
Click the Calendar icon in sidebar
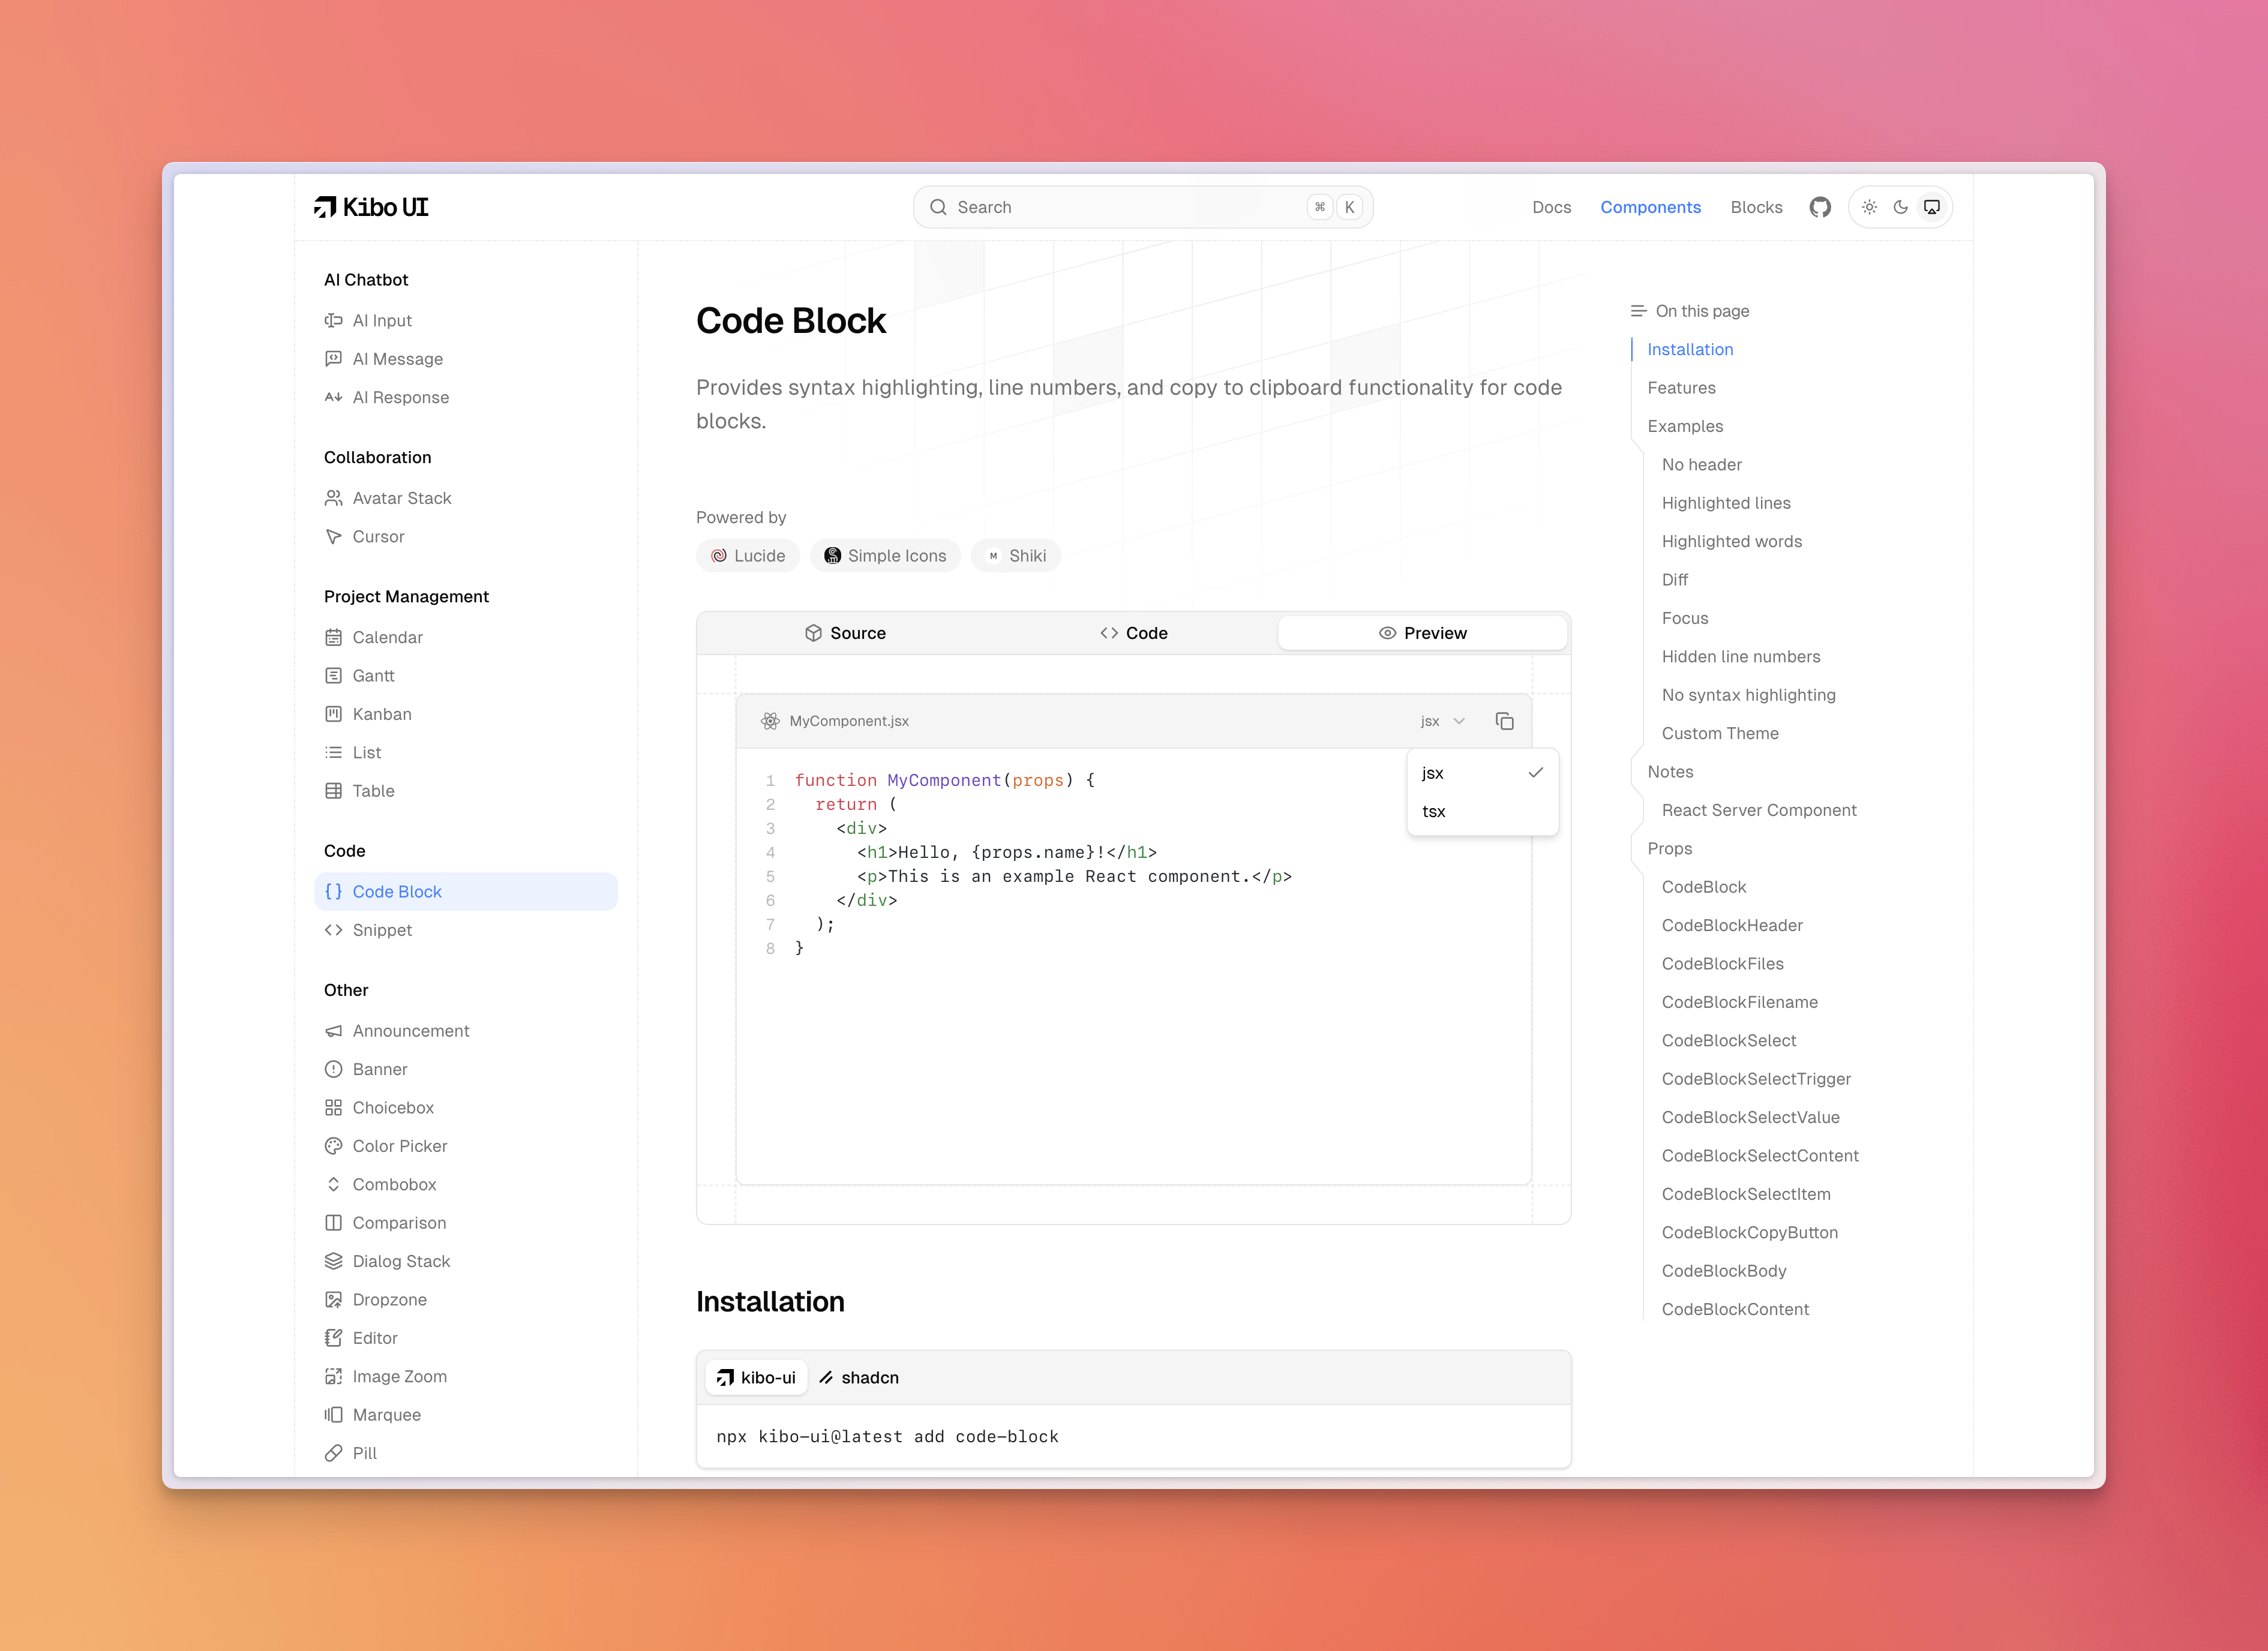pos(333,637)
